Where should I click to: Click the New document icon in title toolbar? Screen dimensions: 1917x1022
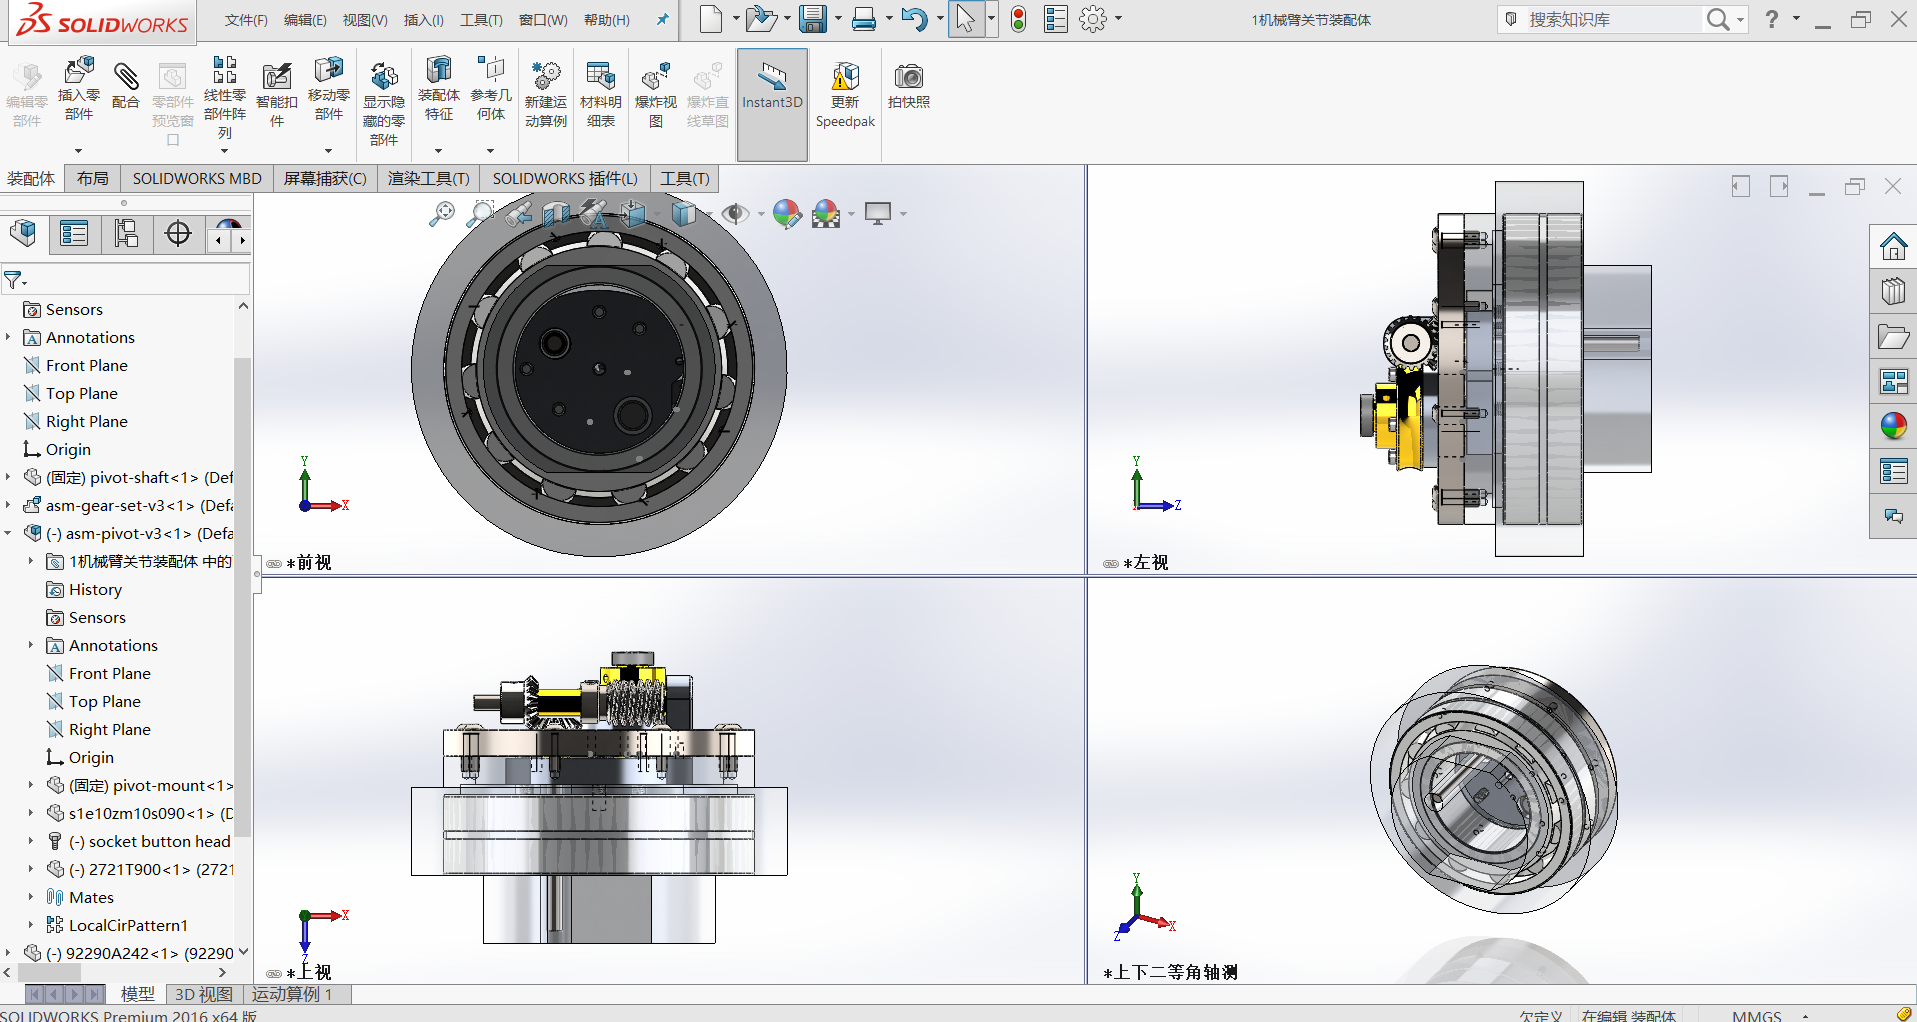tap(710, 19)
